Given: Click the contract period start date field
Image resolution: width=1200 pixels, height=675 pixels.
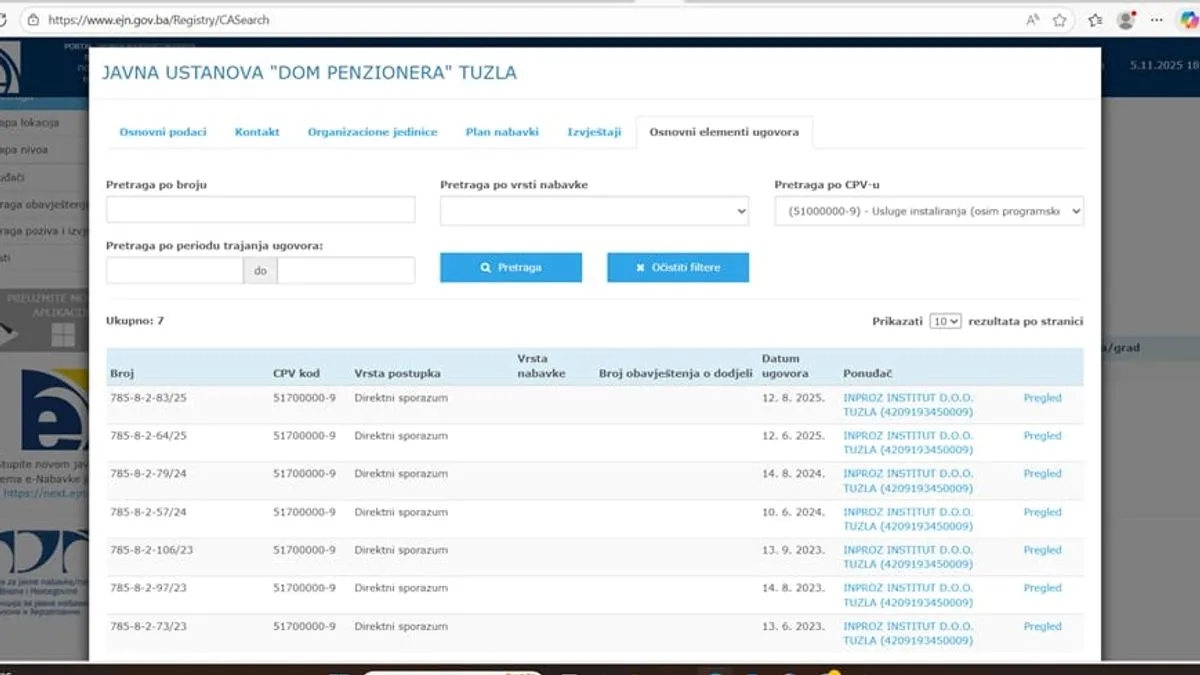Looking at the screenshot, I should click(174, 270).
